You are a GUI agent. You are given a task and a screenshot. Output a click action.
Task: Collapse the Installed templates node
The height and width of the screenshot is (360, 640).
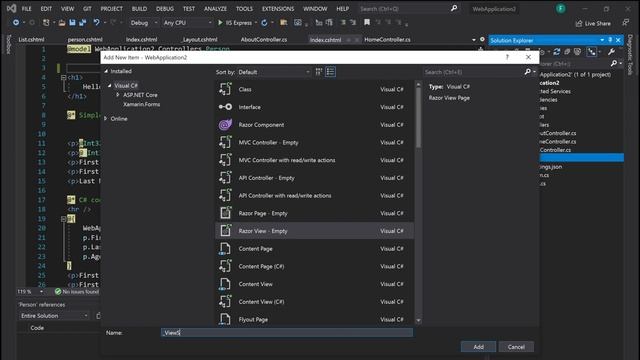[106, 71]
